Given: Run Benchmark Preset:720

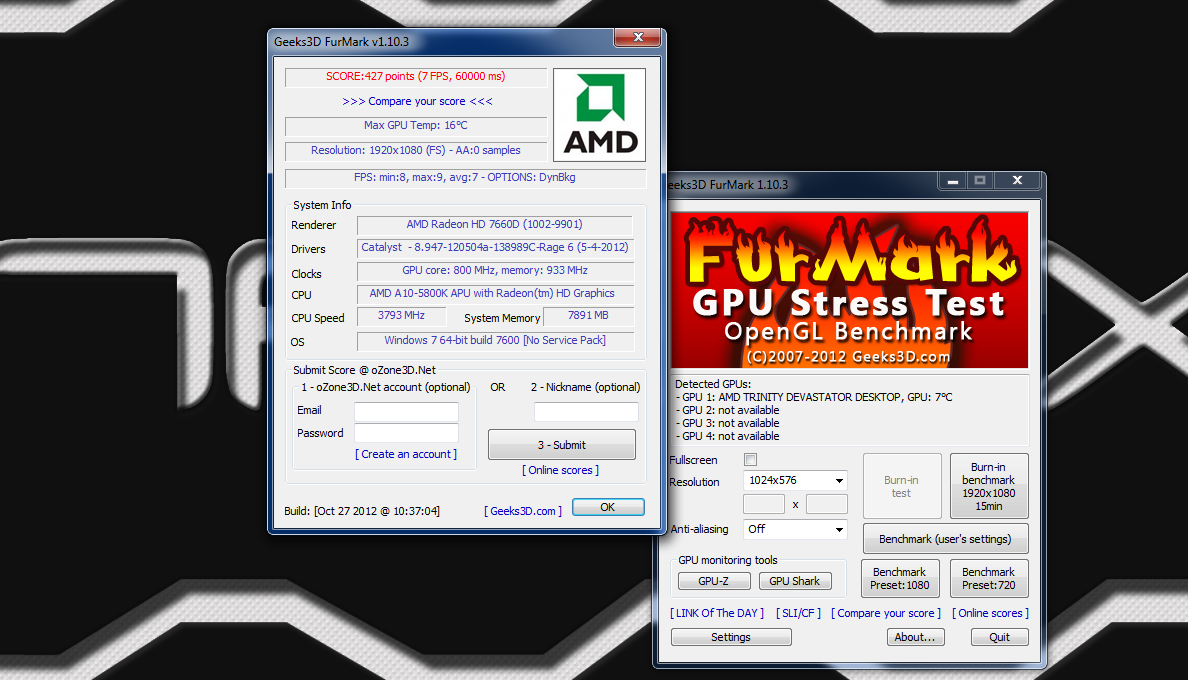Looking at the screenshot, I should [x=989, y=579].
